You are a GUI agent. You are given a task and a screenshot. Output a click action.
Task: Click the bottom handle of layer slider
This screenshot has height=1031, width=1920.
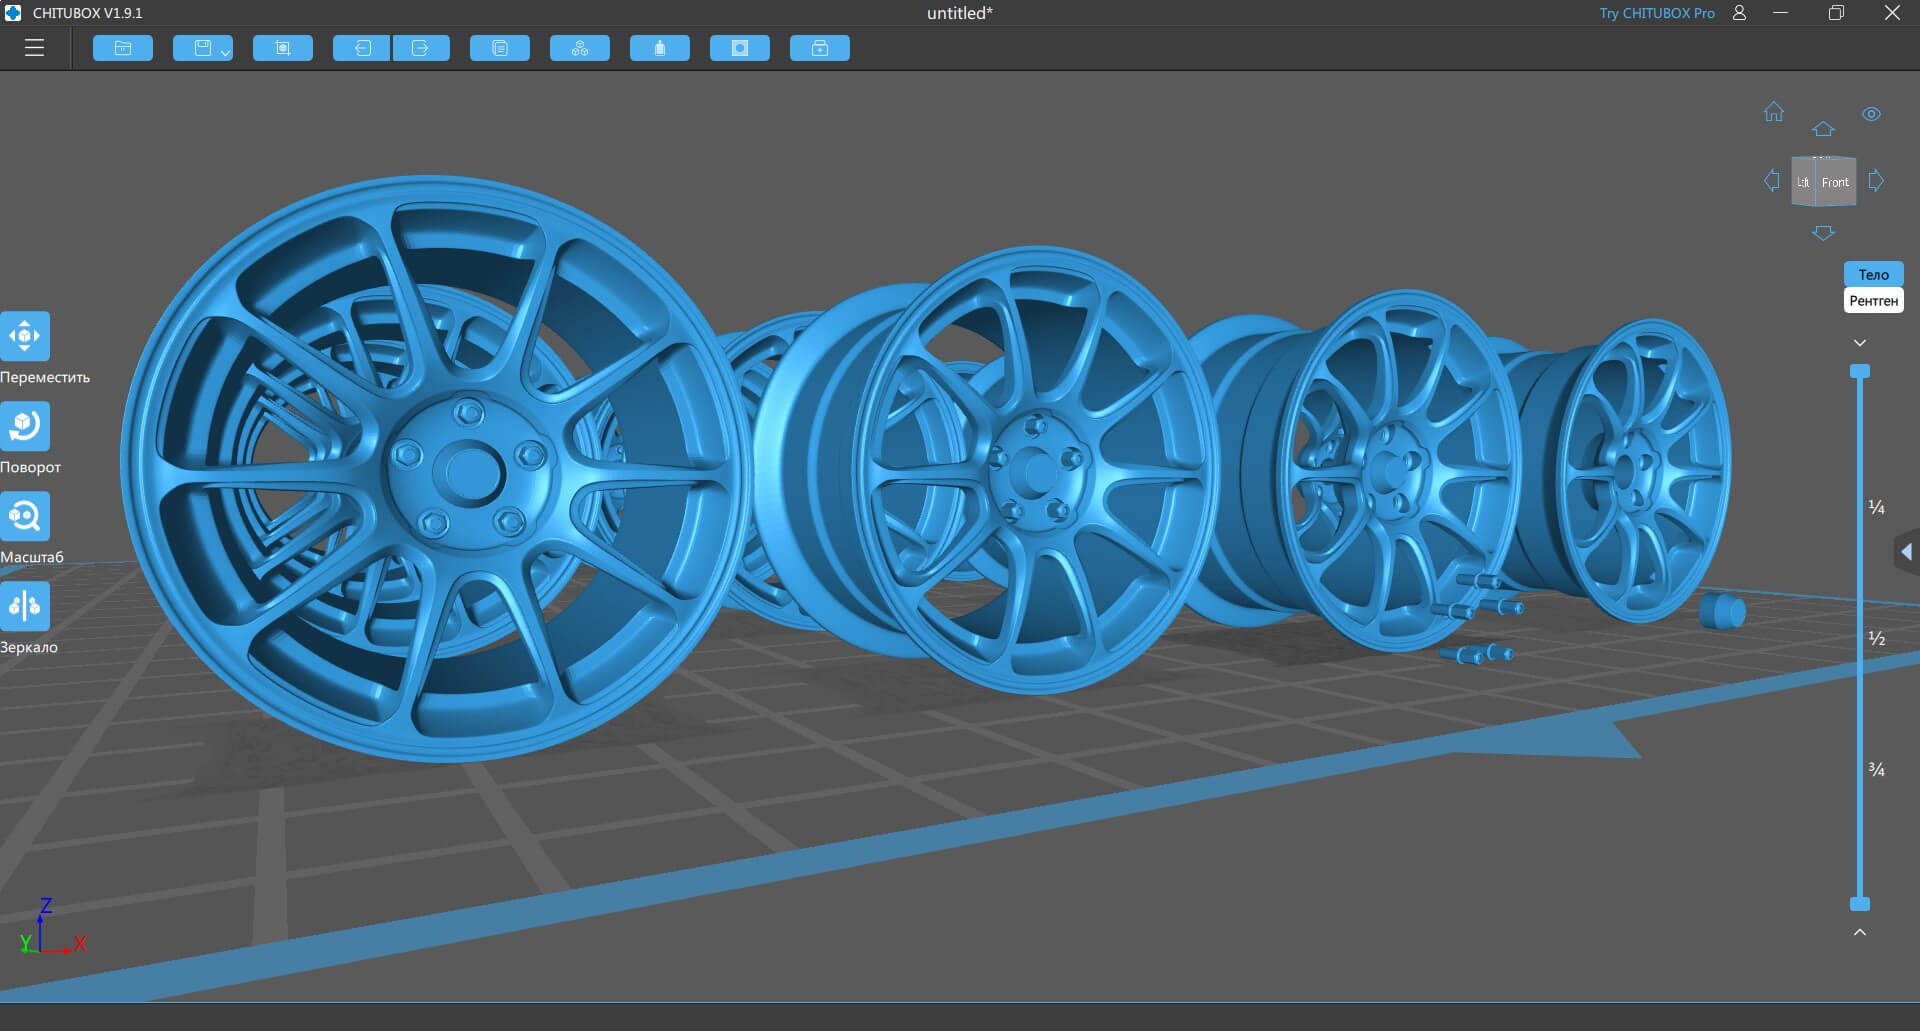(1860, 904)
